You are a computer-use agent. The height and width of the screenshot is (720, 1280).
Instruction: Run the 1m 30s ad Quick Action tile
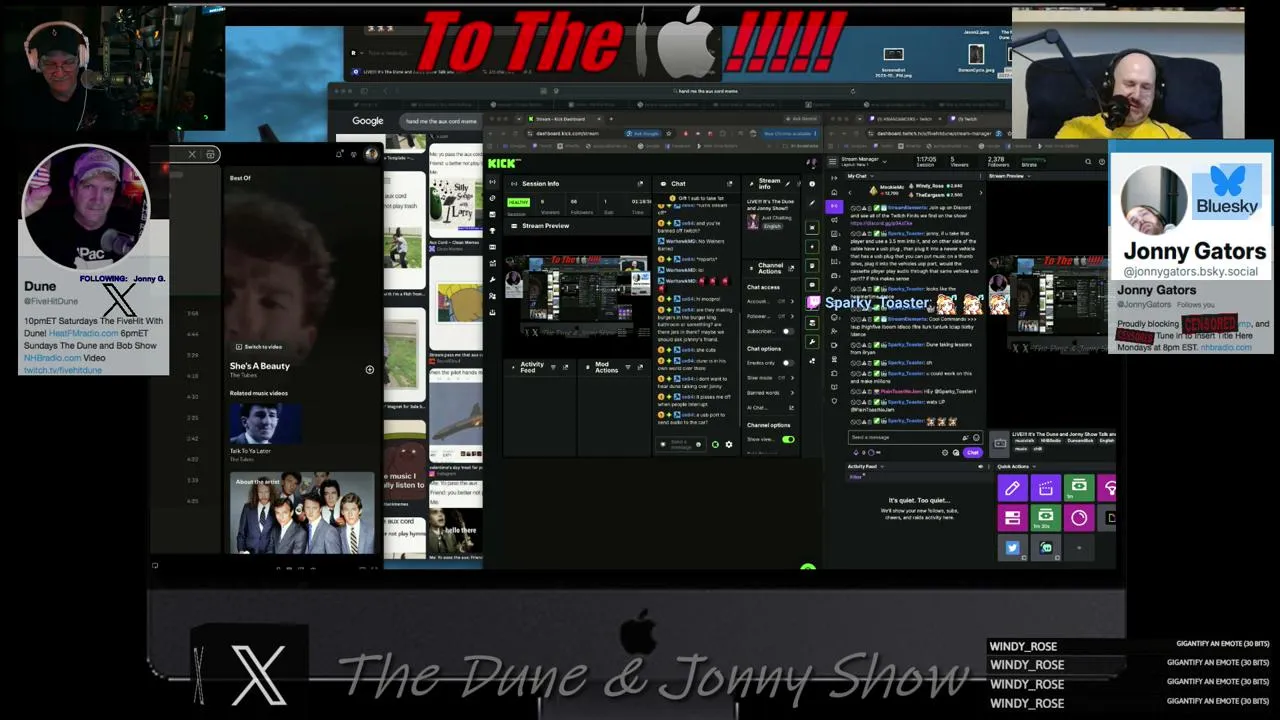1045,518
